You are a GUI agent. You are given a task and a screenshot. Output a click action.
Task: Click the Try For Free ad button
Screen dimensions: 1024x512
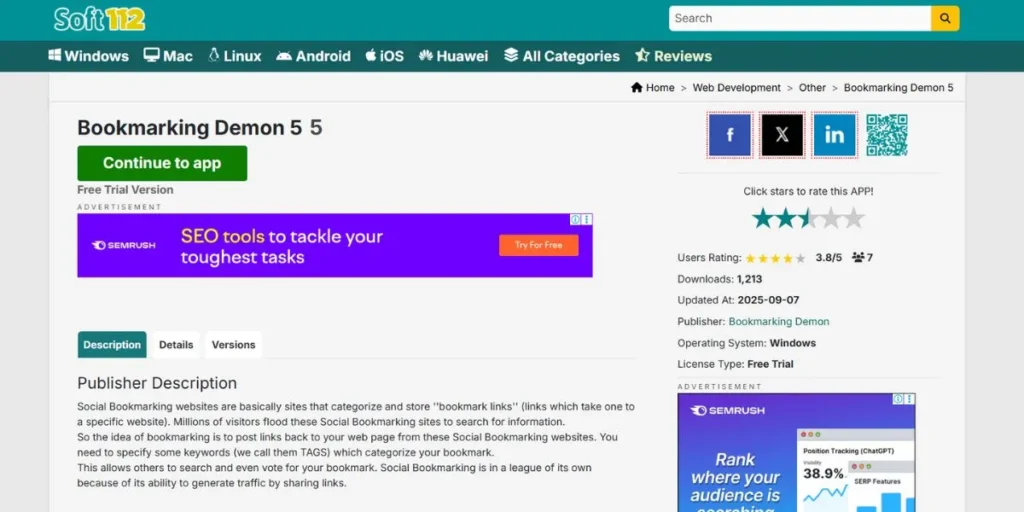539,245
